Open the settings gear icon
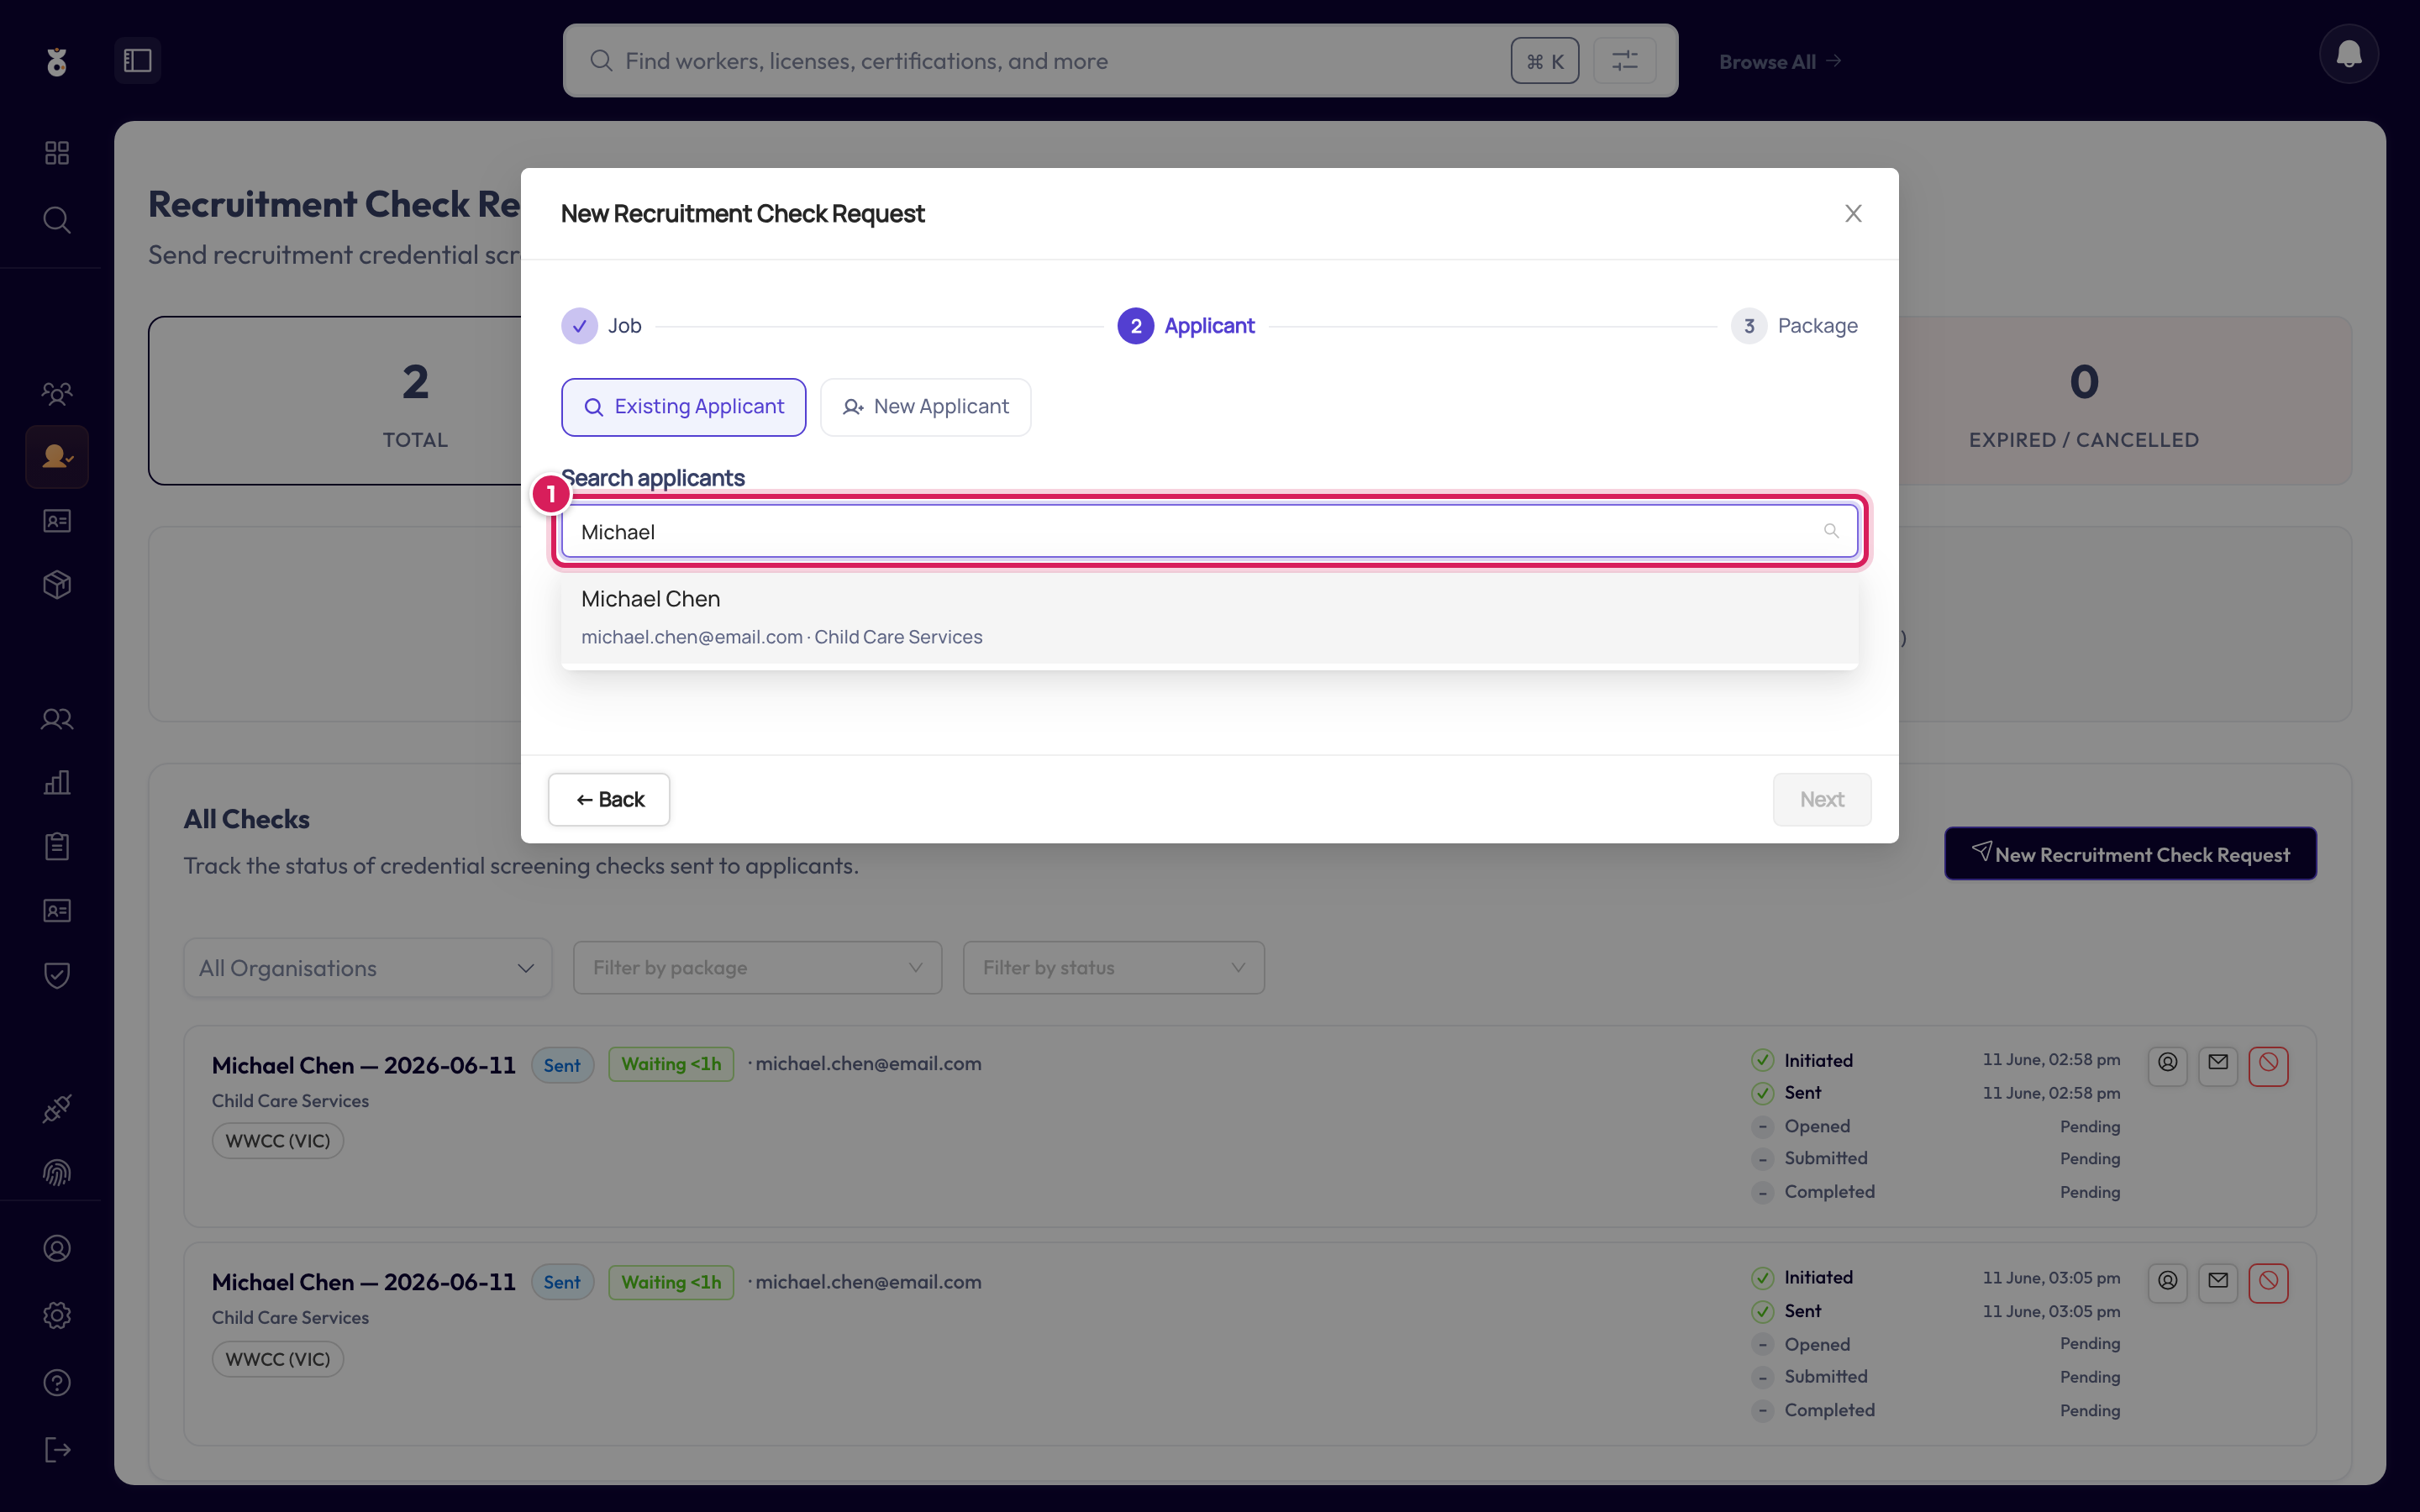 (x=57, y=1315)
